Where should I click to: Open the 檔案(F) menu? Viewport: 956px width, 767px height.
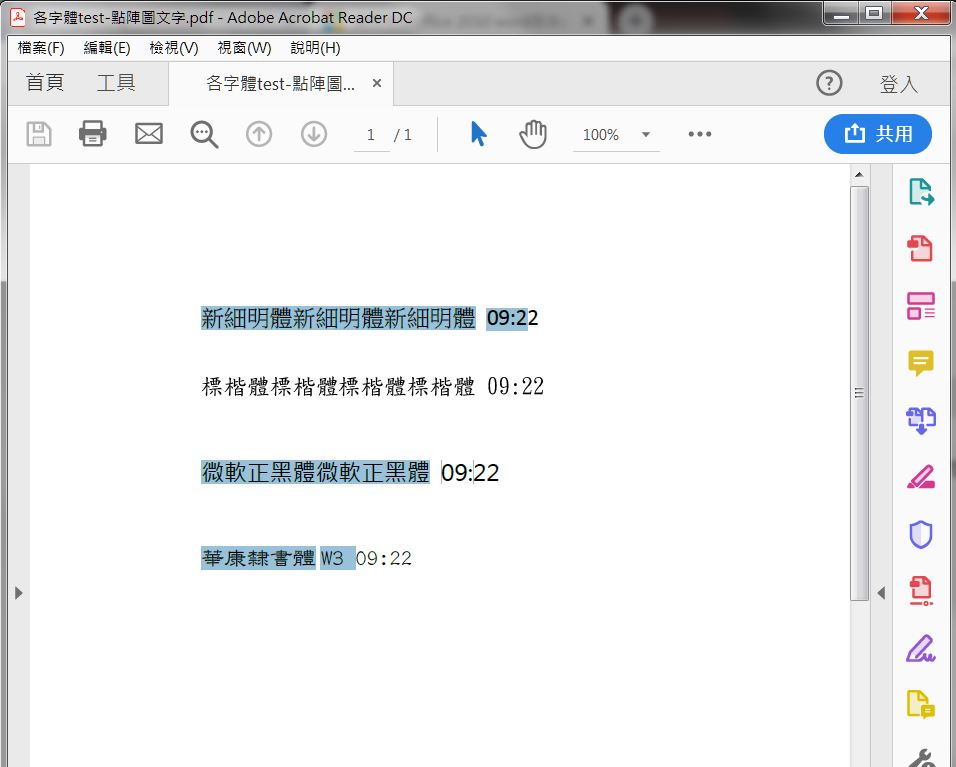click(41, 48)
